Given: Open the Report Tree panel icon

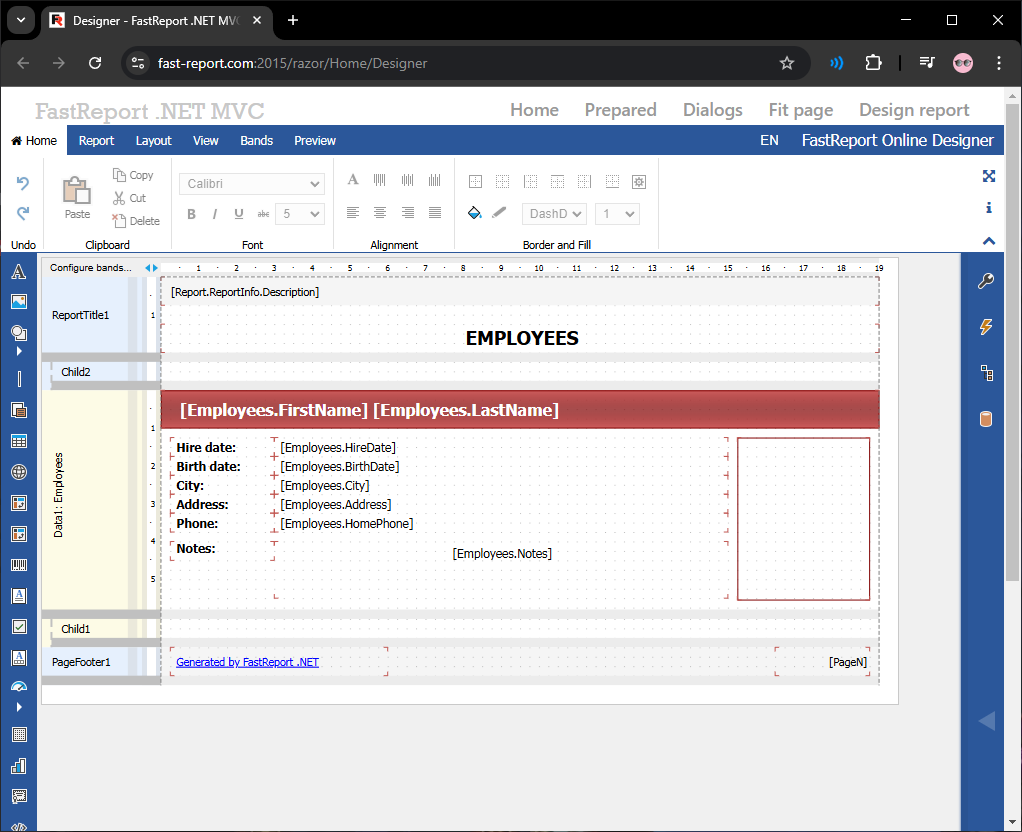Looking at the screenshot, I should click(x=987, y=373).
